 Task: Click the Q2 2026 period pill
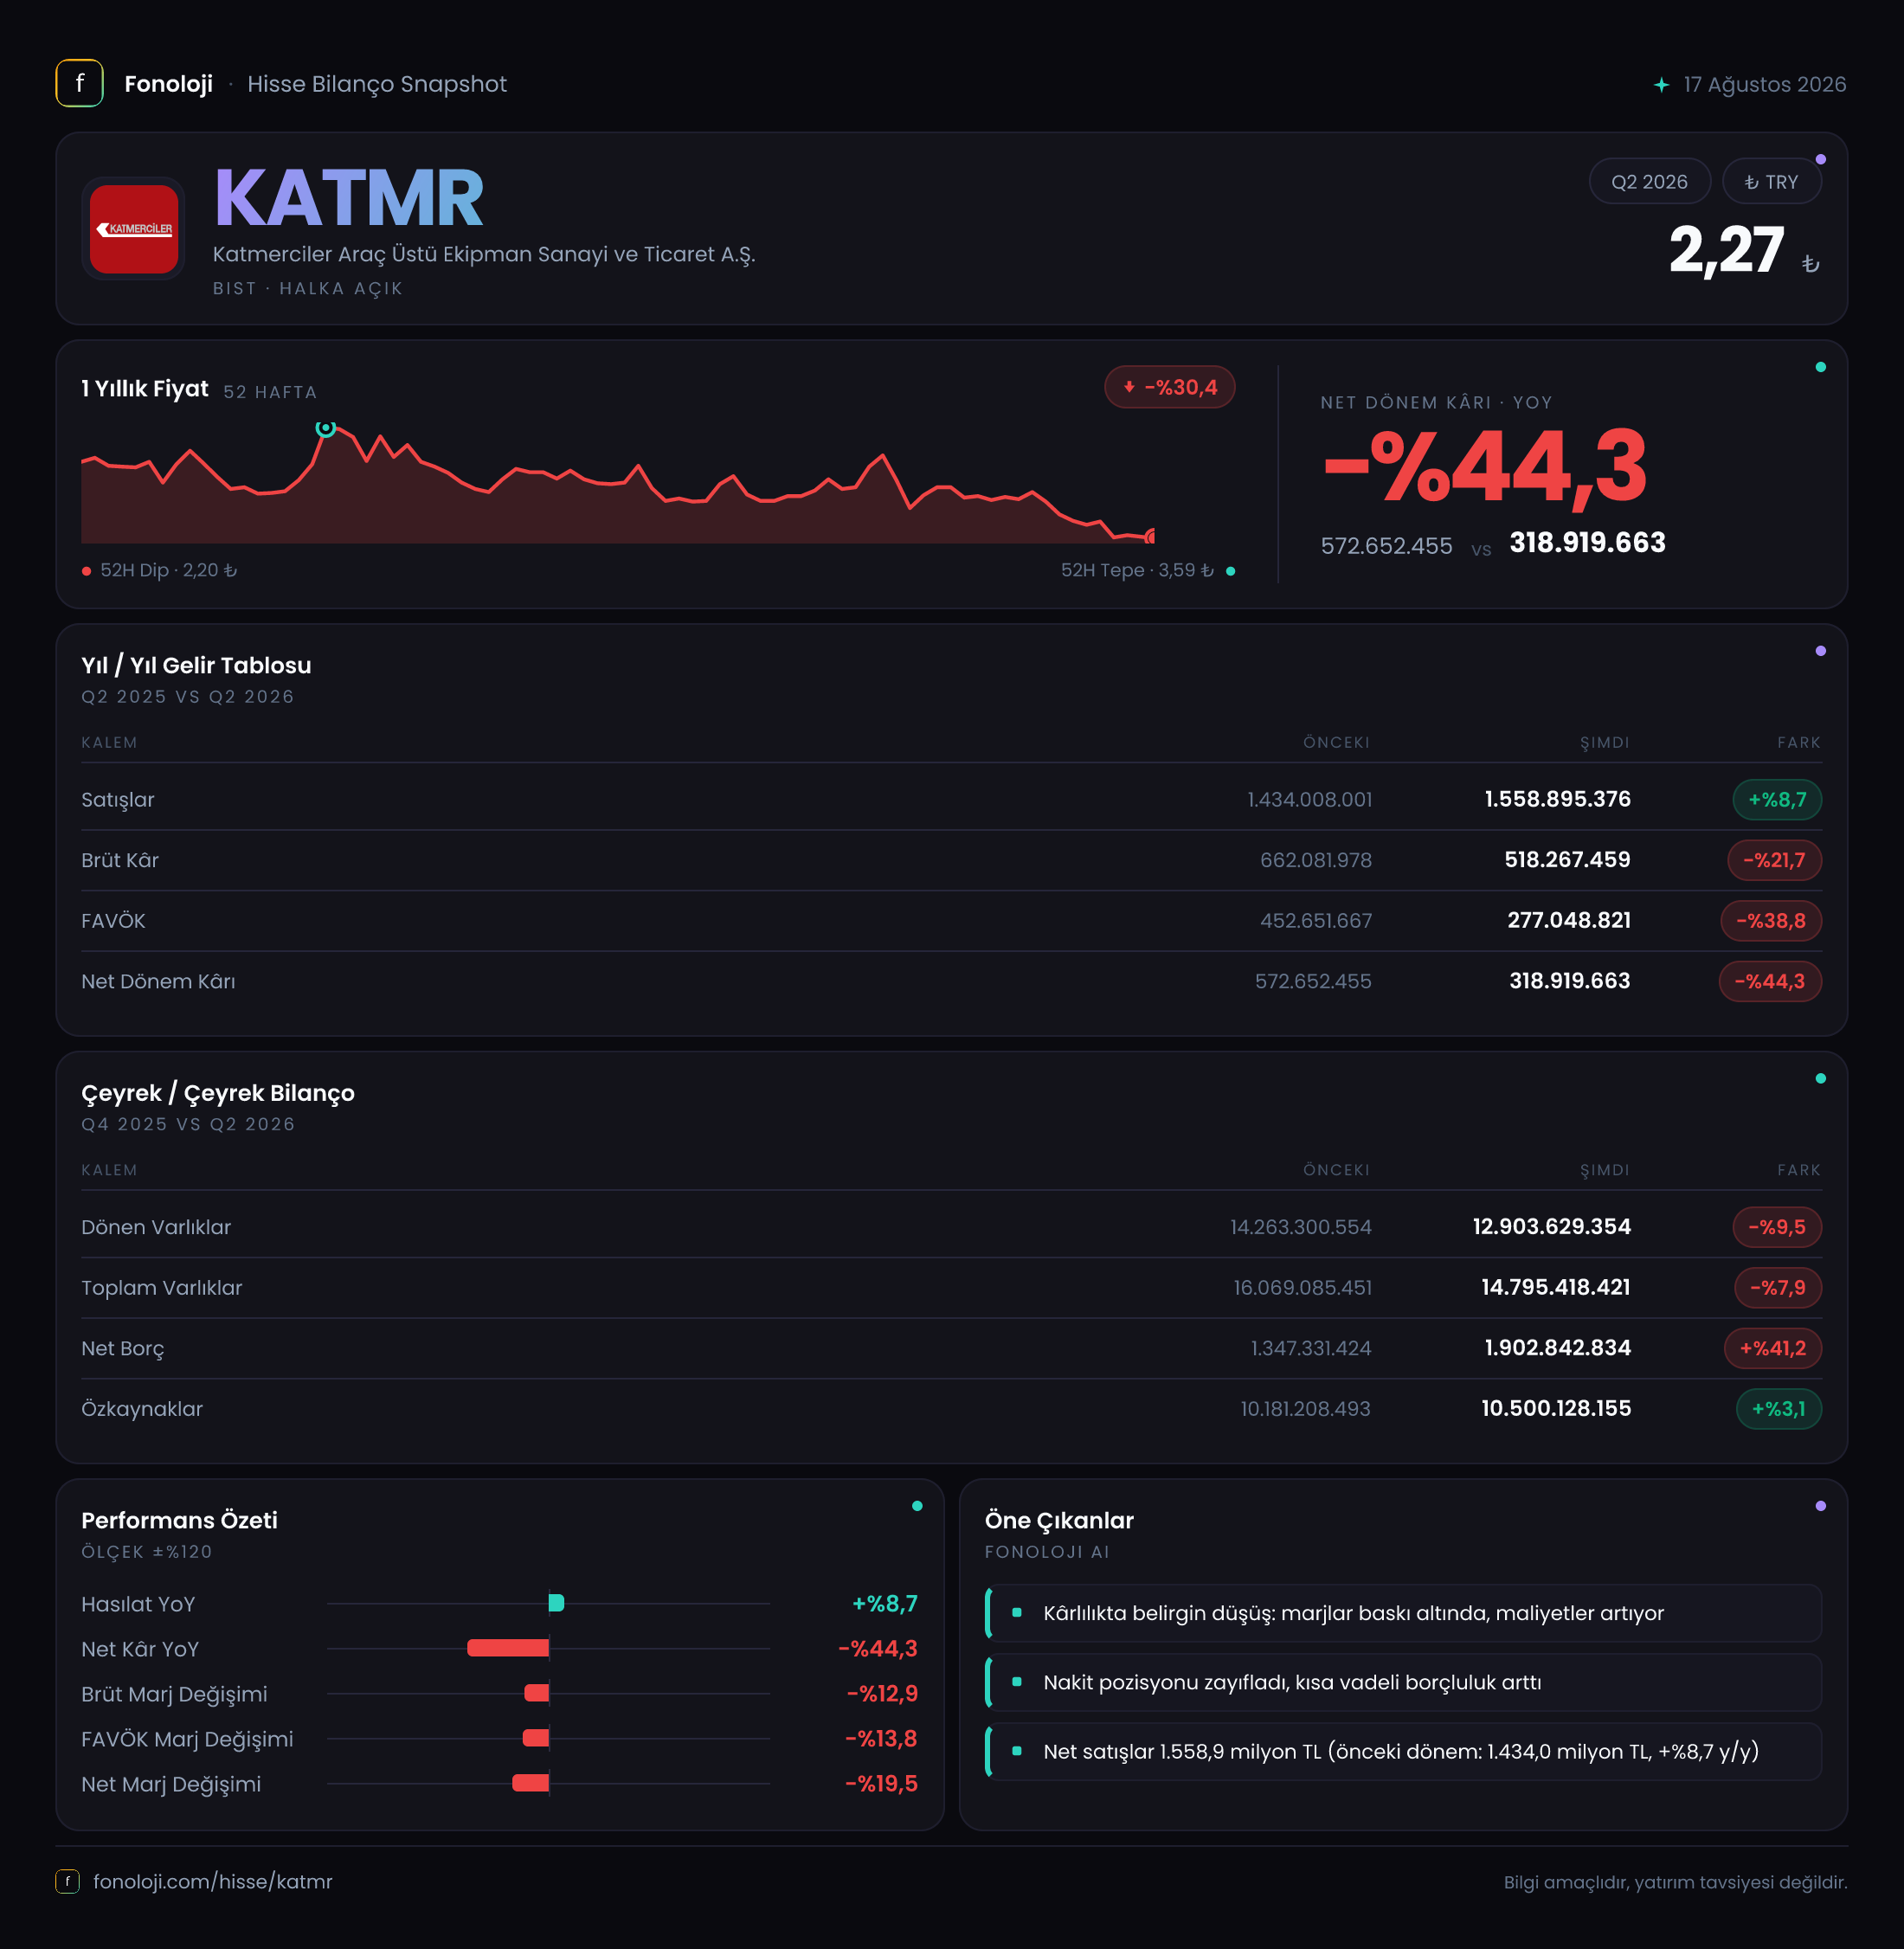tap(1649, 182)
